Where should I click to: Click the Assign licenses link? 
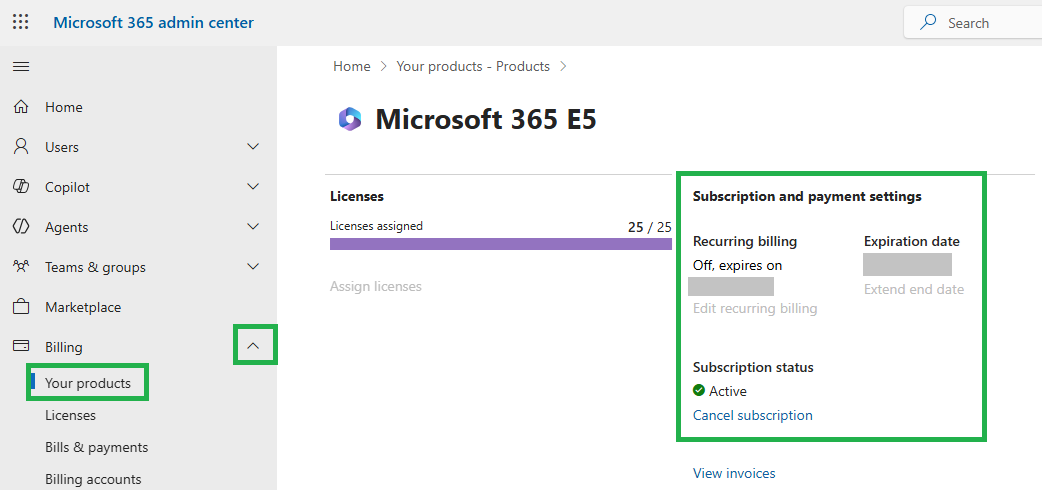375,287
